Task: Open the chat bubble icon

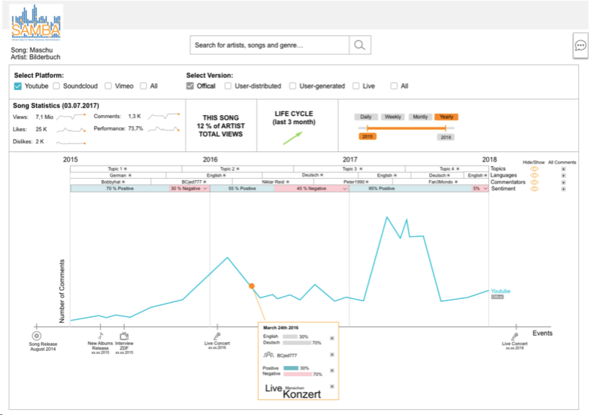Action: tap(581, 45)
